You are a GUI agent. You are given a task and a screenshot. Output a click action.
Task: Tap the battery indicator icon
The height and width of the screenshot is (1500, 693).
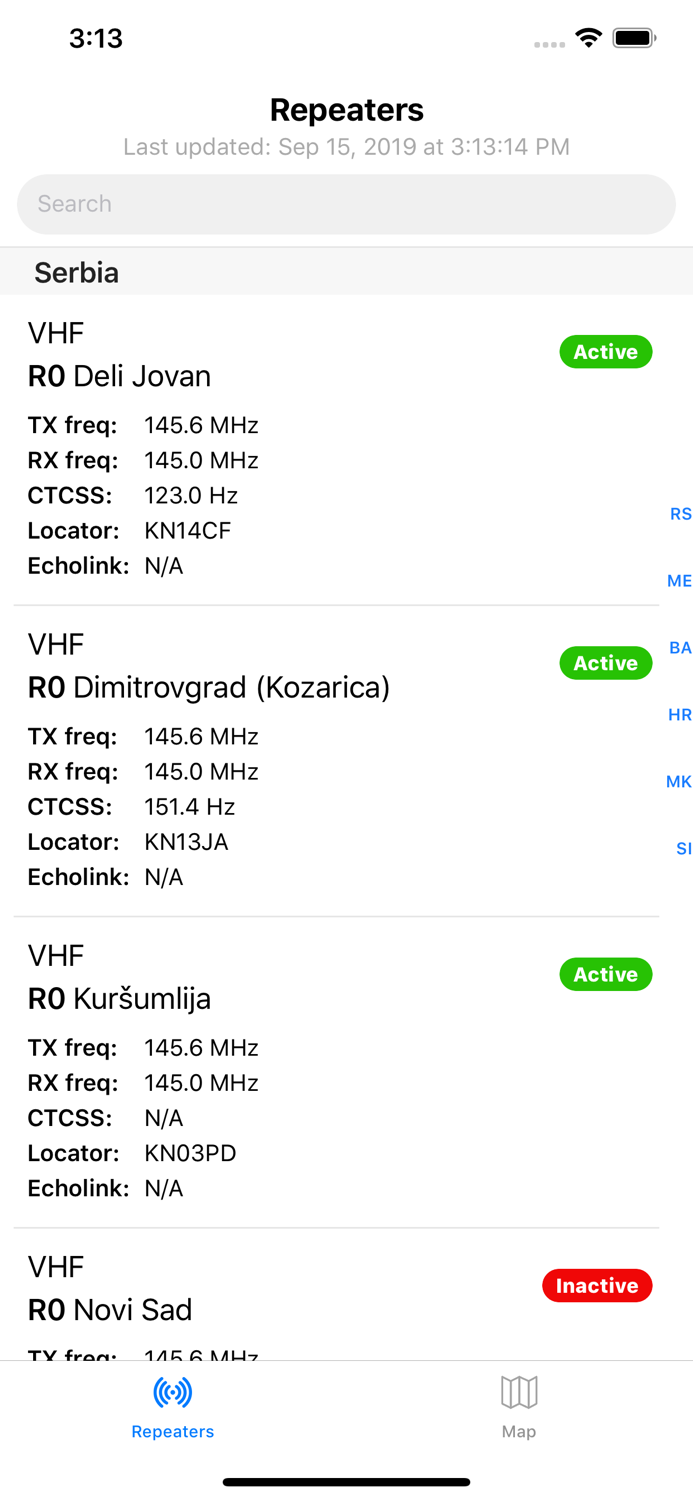(634, 38)
